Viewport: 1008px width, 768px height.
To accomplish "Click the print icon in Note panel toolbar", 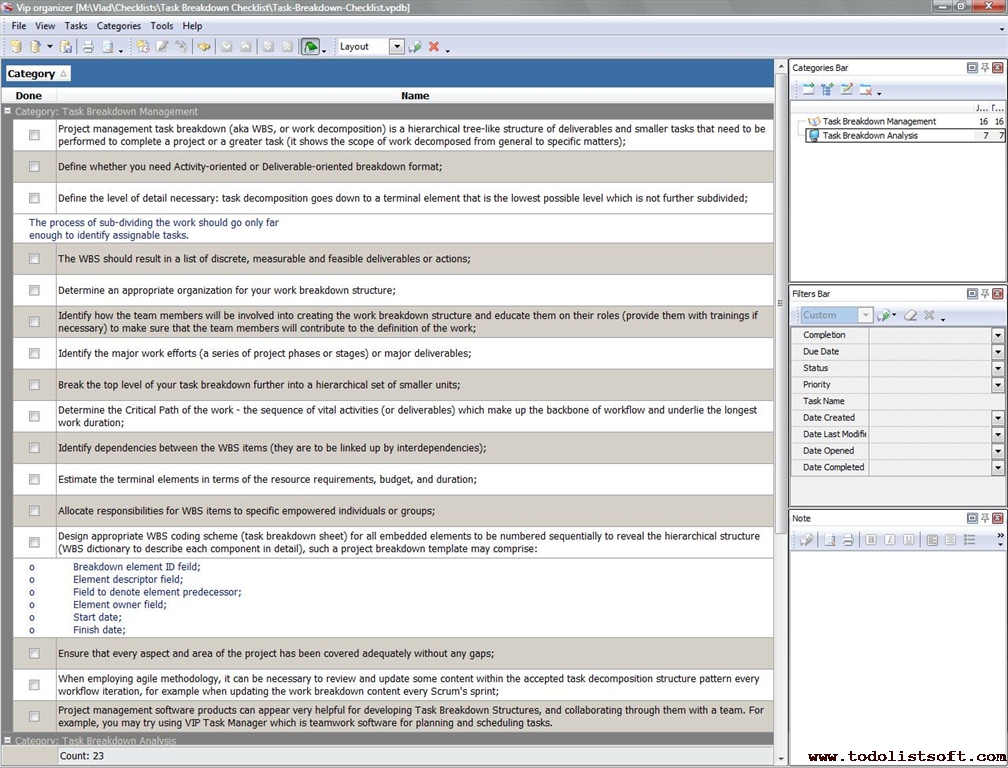I will pyautogui.click(x=848, y=540).
